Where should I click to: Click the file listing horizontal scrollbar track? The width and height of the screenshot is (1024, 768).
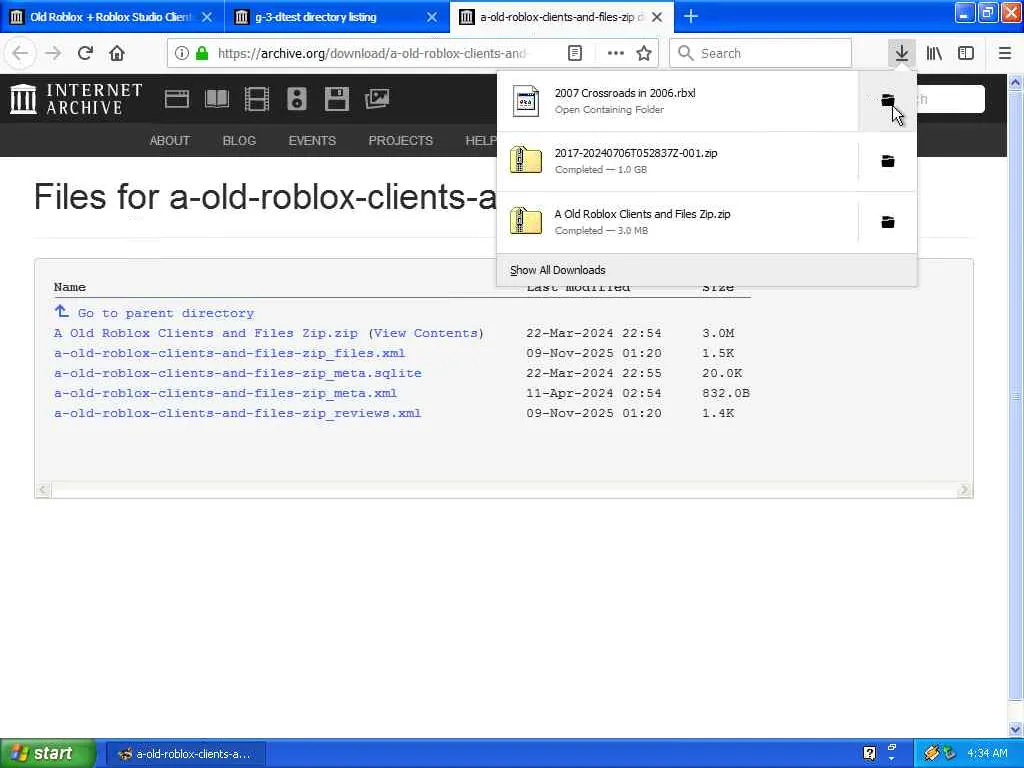pos(504,489)
